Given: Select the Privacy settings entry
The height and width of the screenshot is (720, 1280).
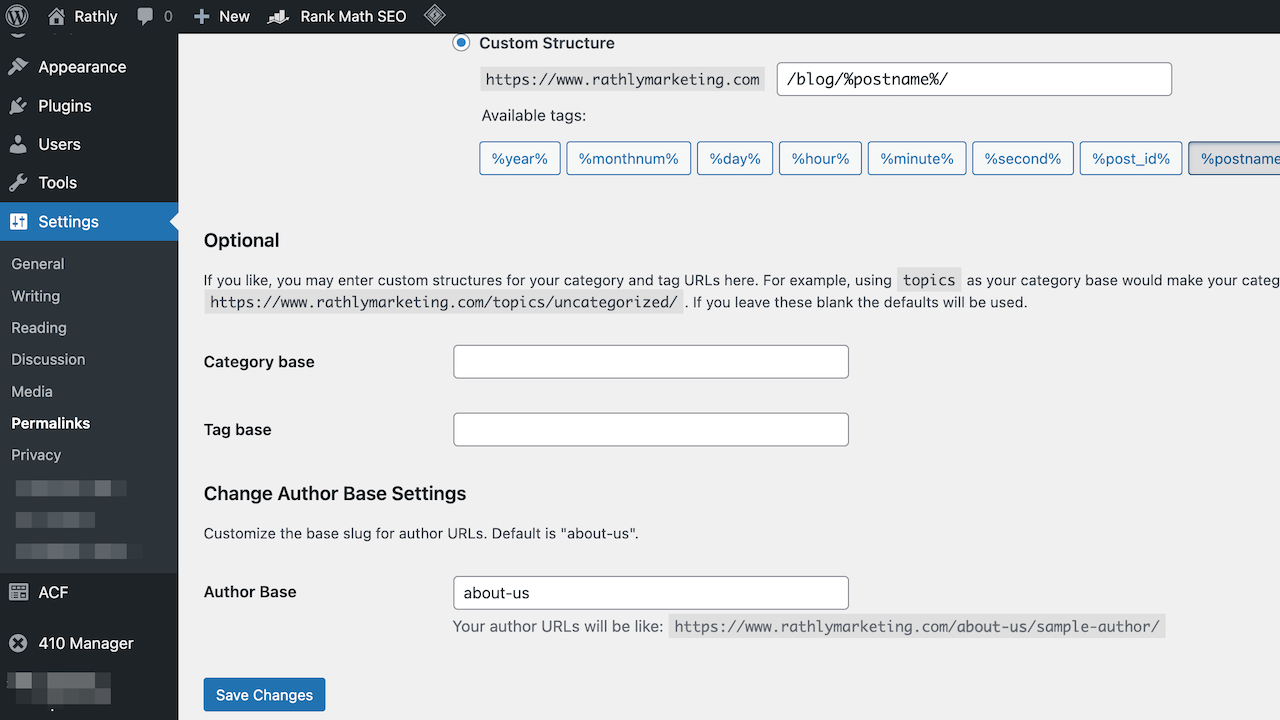Looking at the screenshot, I should pyautogui.click(x=35, y=454).
